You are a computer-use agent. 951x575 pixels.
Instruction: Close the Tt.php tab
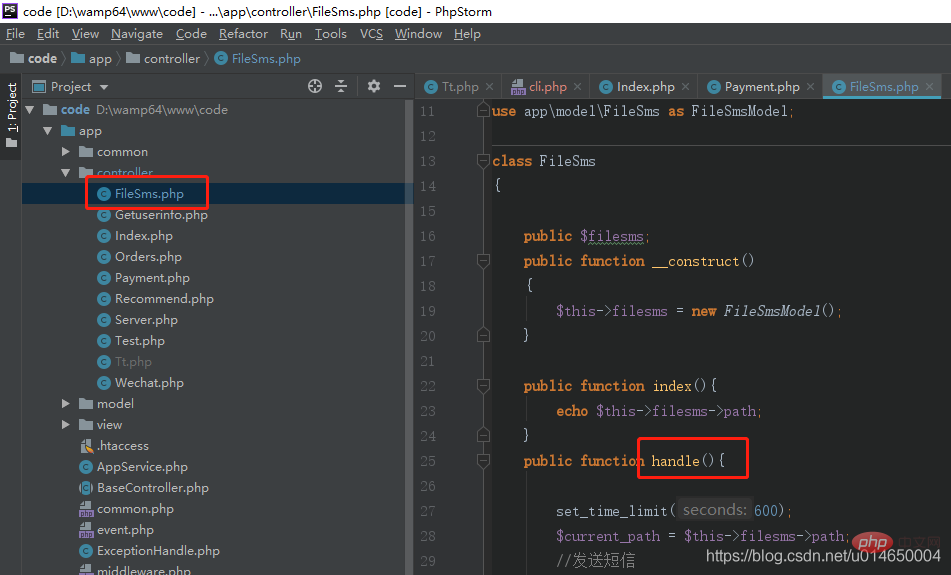(x=489, y=87)
